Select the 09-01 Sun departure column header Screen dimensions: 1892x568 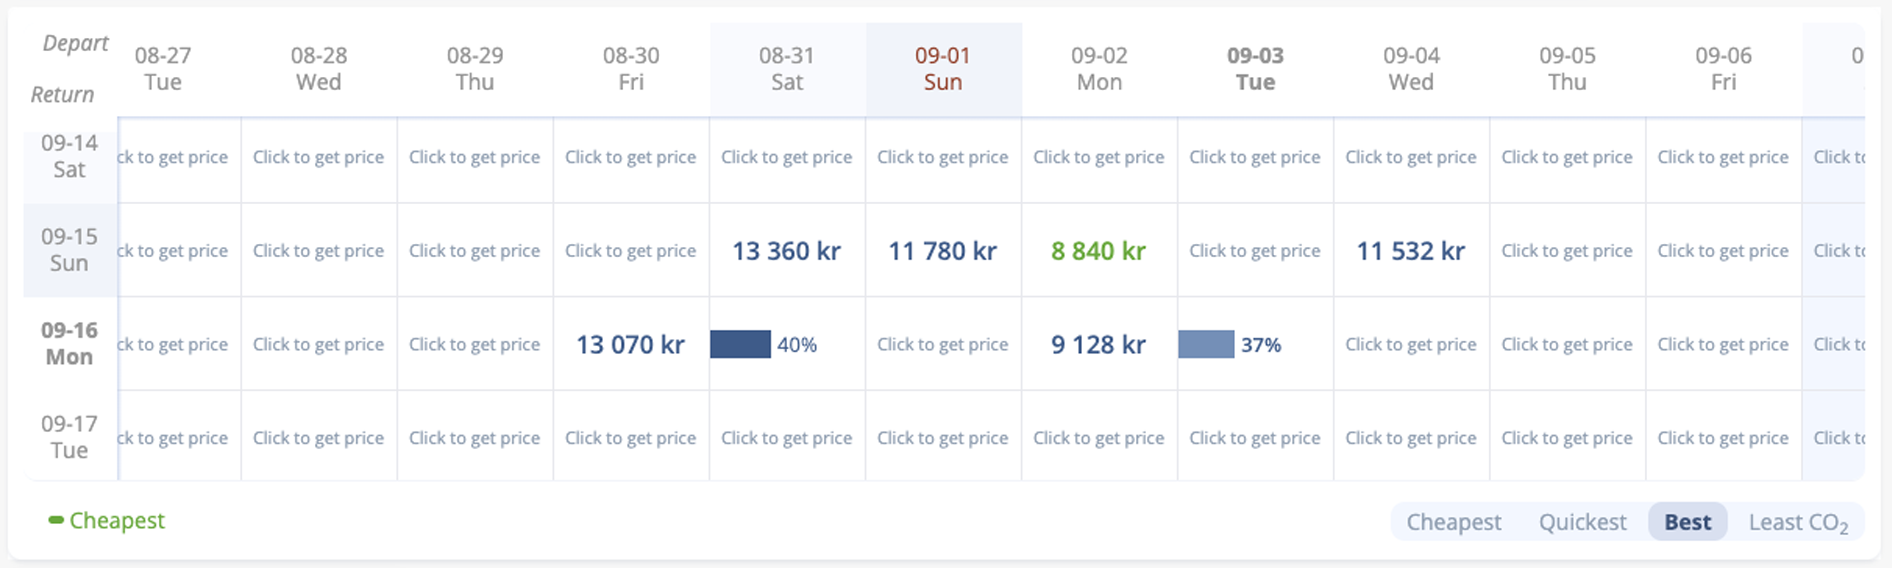(943, 69)
